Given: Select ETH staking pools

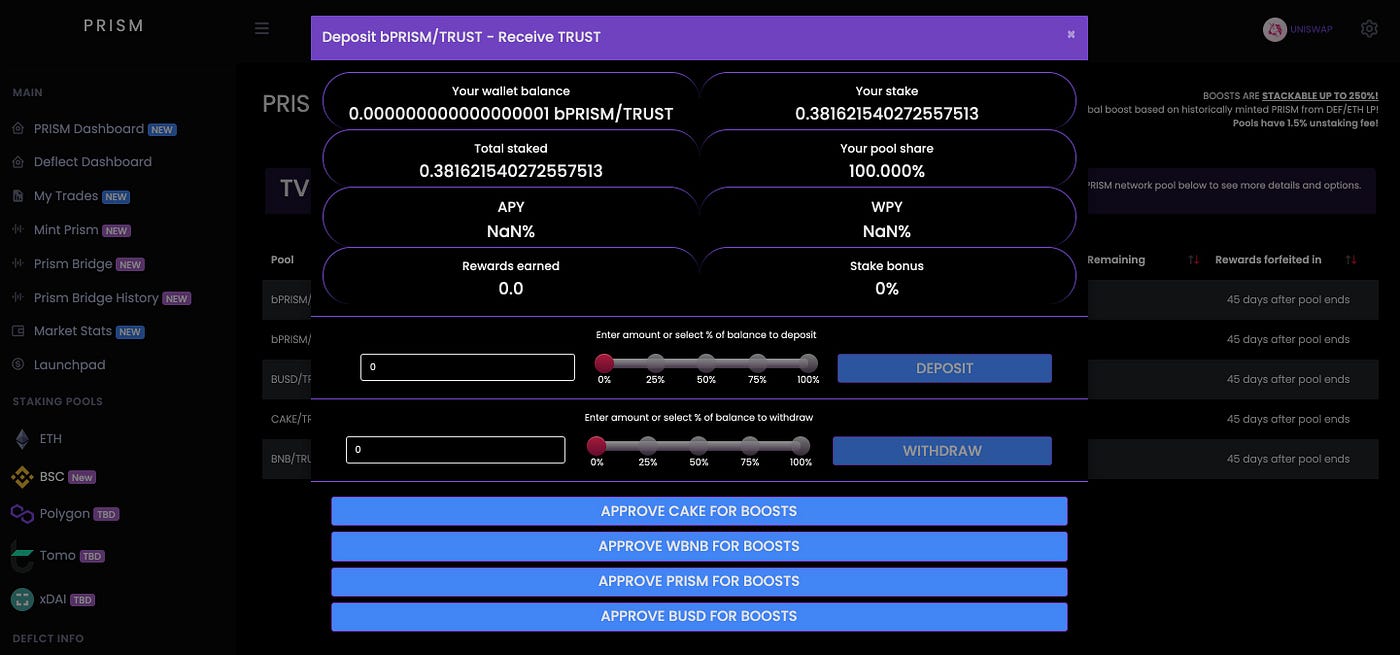Looking at the screenshot, I should pyautogui.click(x=50, y=439).
